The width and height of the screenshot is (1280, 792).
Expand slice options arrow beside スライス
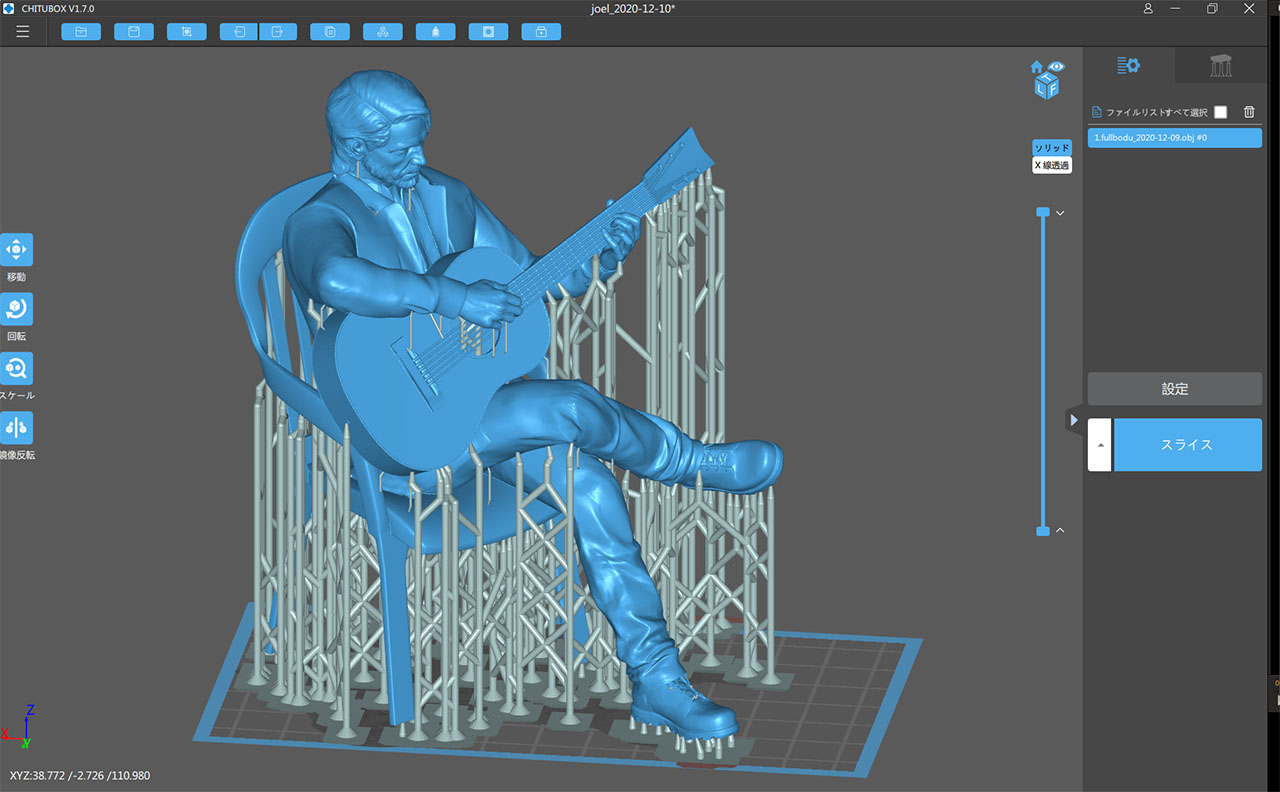[1099, 445]
